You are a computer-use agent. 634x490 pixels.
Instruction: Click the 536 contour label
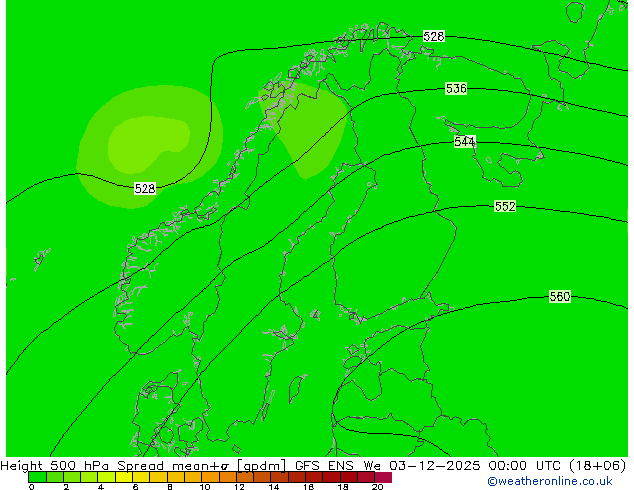tap(456, 89)
